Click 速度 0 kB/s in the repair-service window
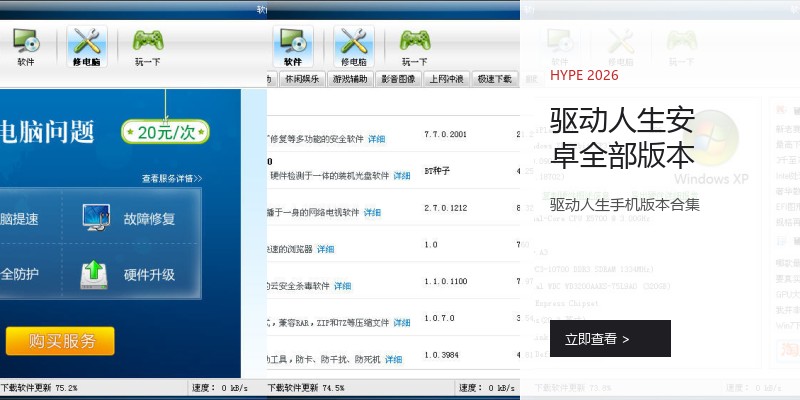The image size is (800, 400). 220,388
